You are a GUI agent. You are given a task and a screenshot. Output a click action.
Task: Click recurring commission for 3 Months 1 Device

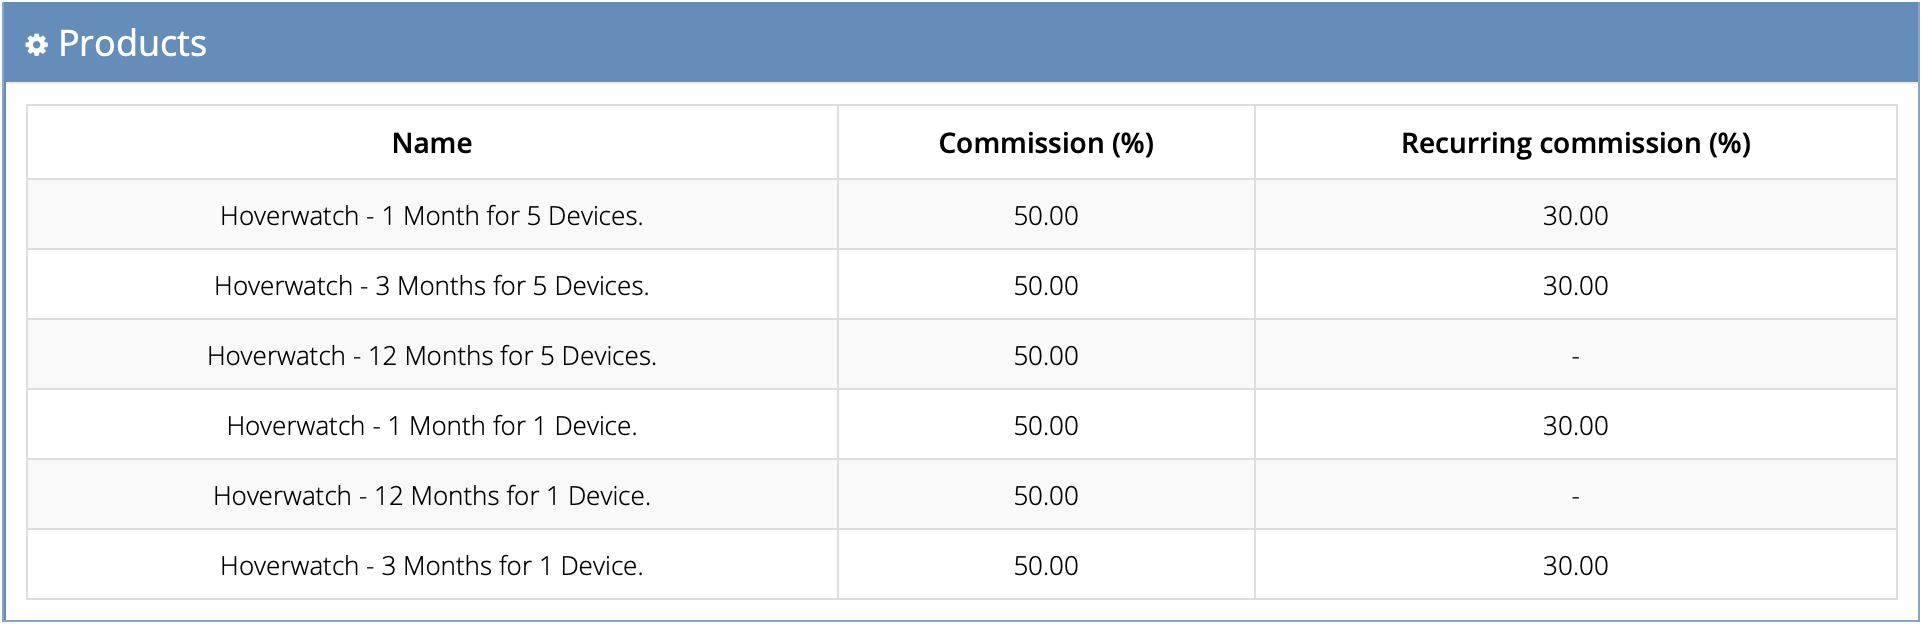(x=1575, y=566)
